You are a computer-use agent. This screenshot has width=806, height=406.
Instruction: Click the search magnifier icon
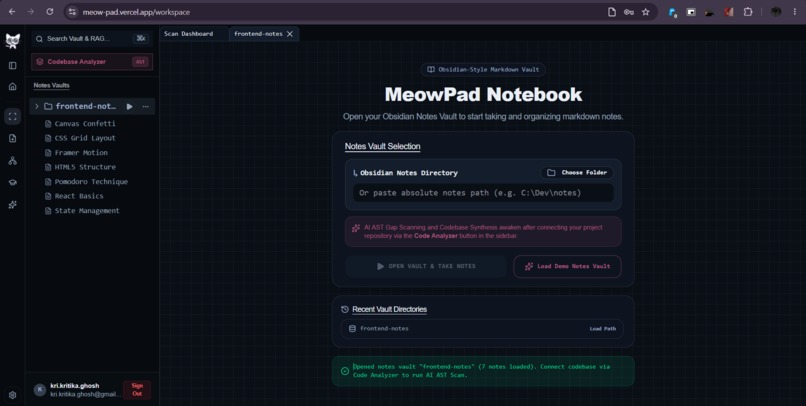tap(39, 39)
